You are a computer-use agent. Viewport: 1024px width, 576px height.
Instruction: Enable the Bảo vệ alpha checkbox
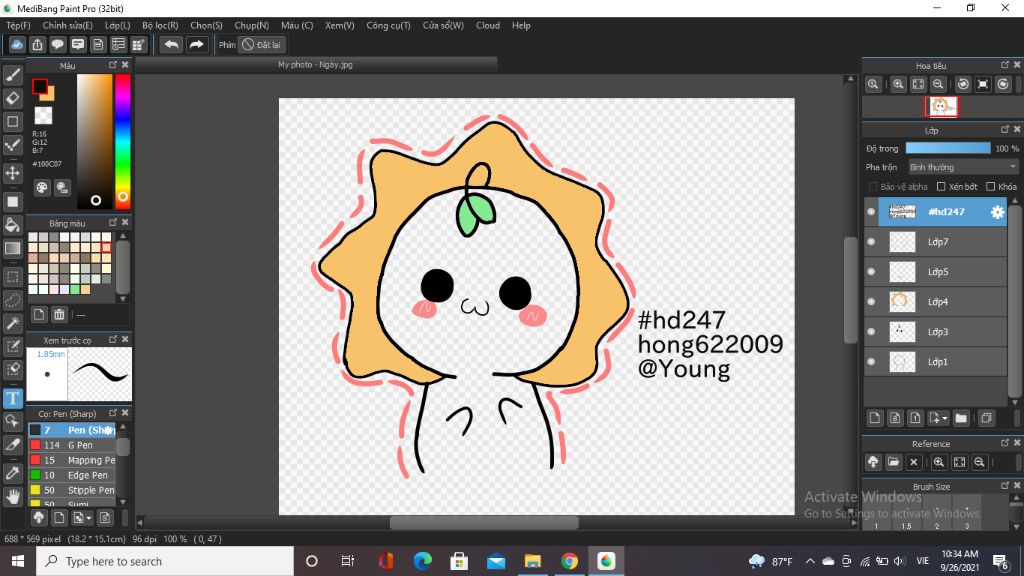click(x=872, y=187)
